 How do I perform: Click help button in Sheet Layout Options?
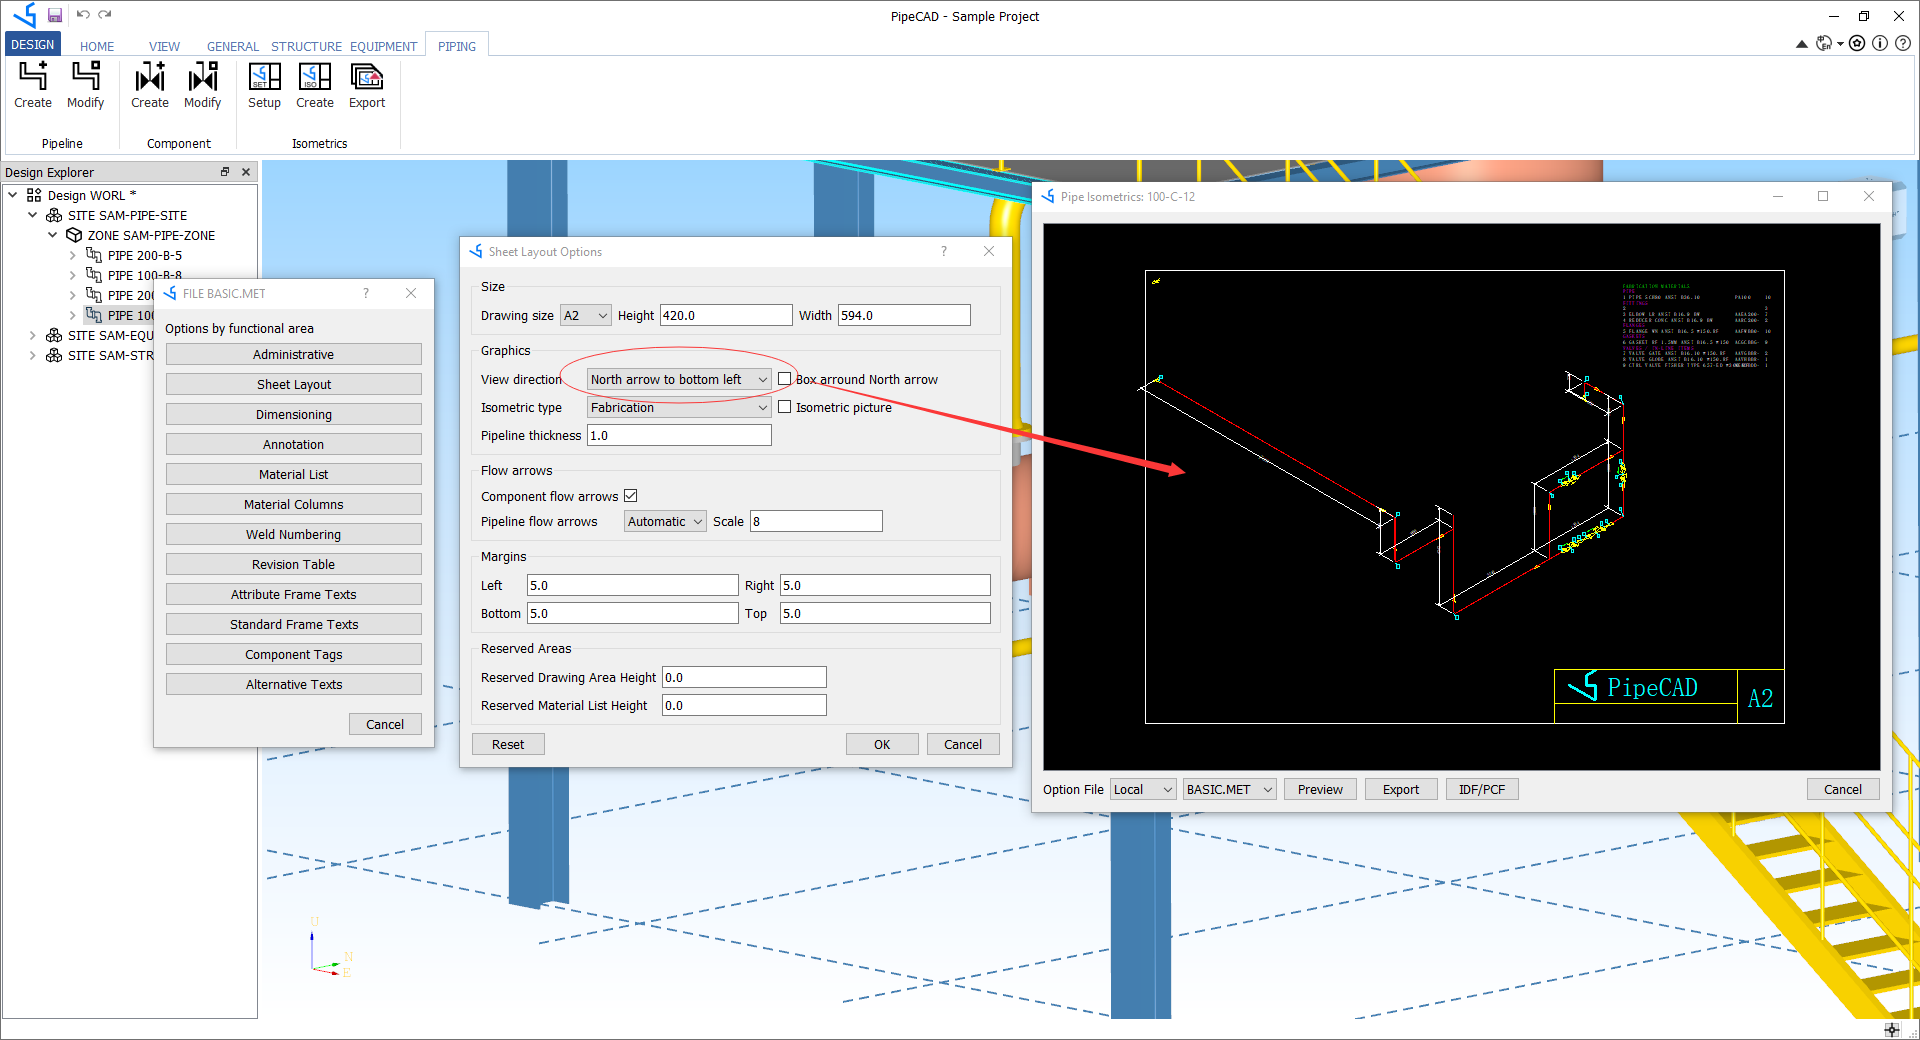(x=944, y=252)
